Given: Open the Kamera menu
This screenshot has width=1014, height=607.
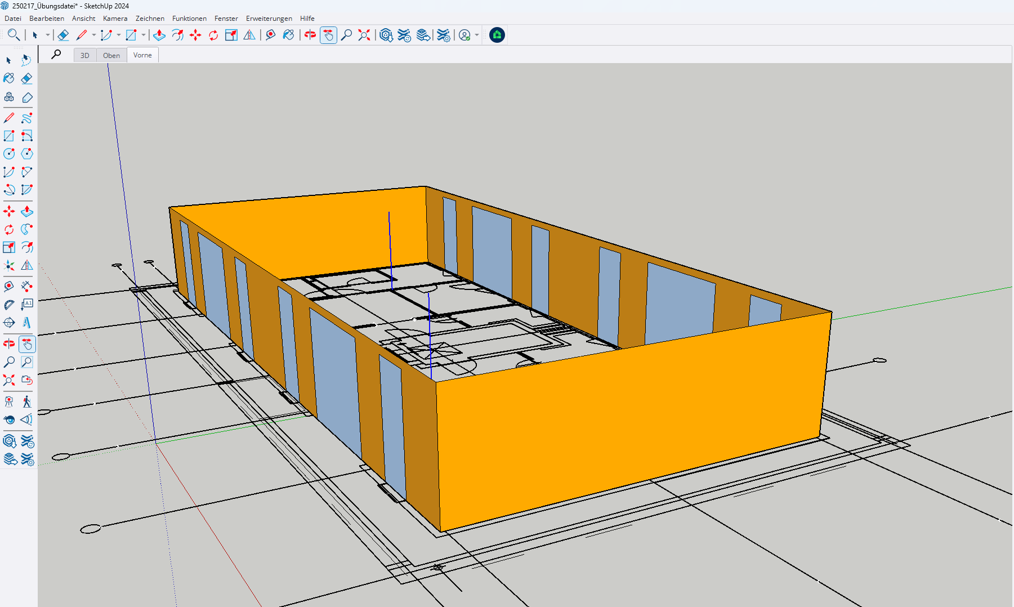Looking at the screenshot, I should pos(115,18).
